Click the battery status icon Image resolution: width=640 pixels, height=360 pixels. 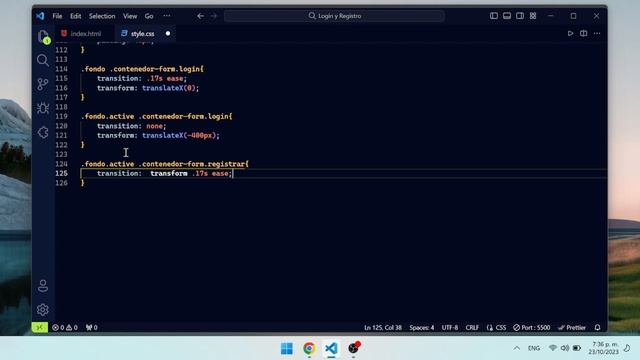577,348
